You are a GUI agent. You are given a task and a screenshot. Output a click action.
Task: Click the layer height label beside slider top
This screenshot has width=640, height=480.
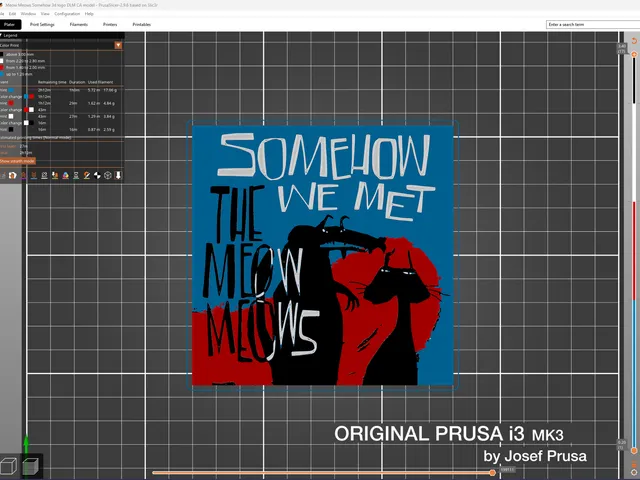[622, 49]
